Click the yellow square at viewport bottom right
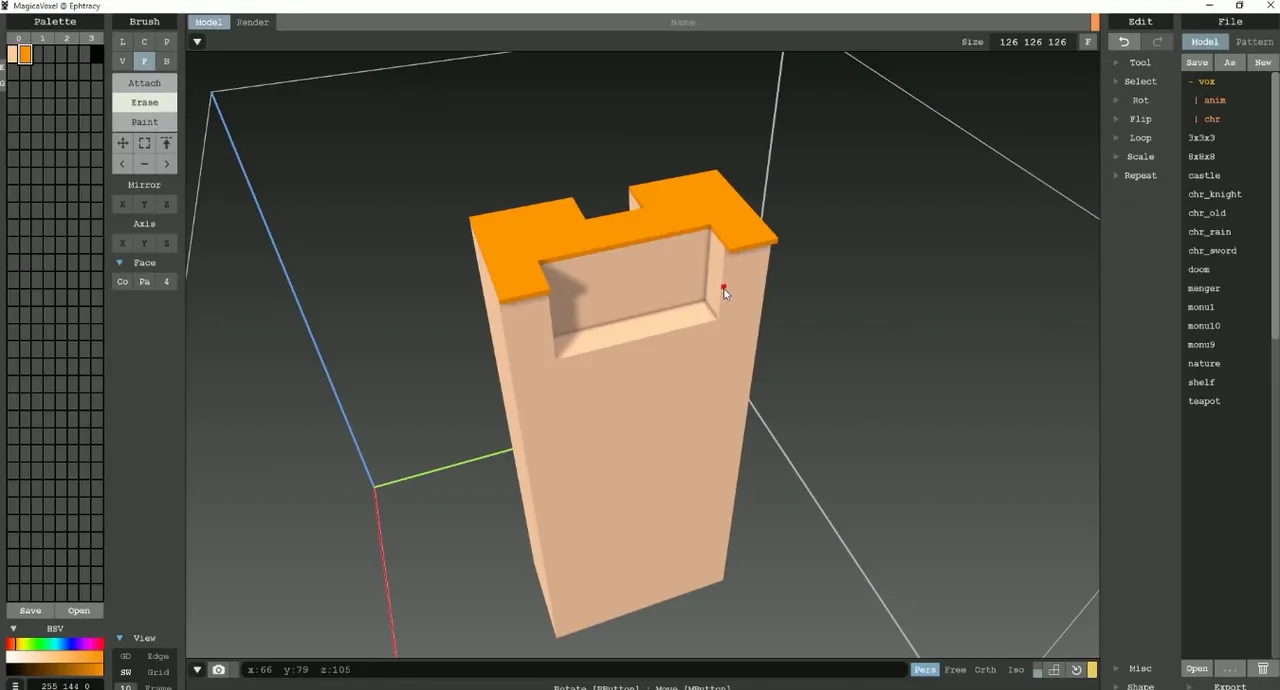Image resolution: width=1280 pixels, height=690 pixels. click(1092, 670)
